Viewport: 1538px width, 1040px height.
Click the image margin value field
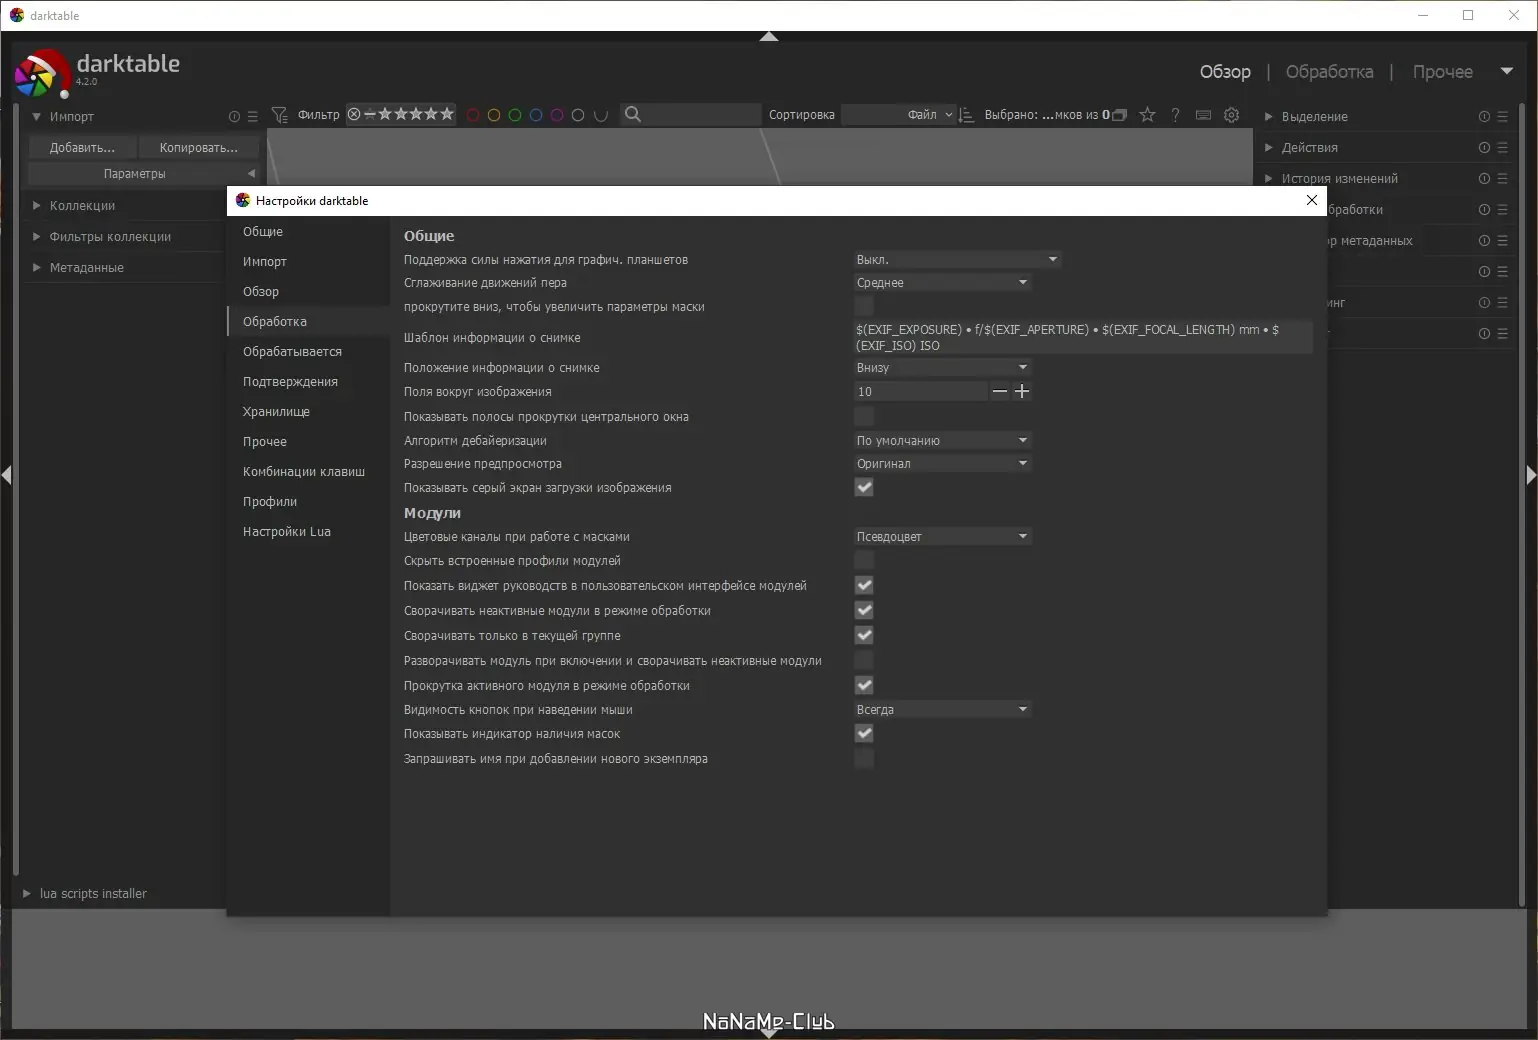tap(921, 391)
